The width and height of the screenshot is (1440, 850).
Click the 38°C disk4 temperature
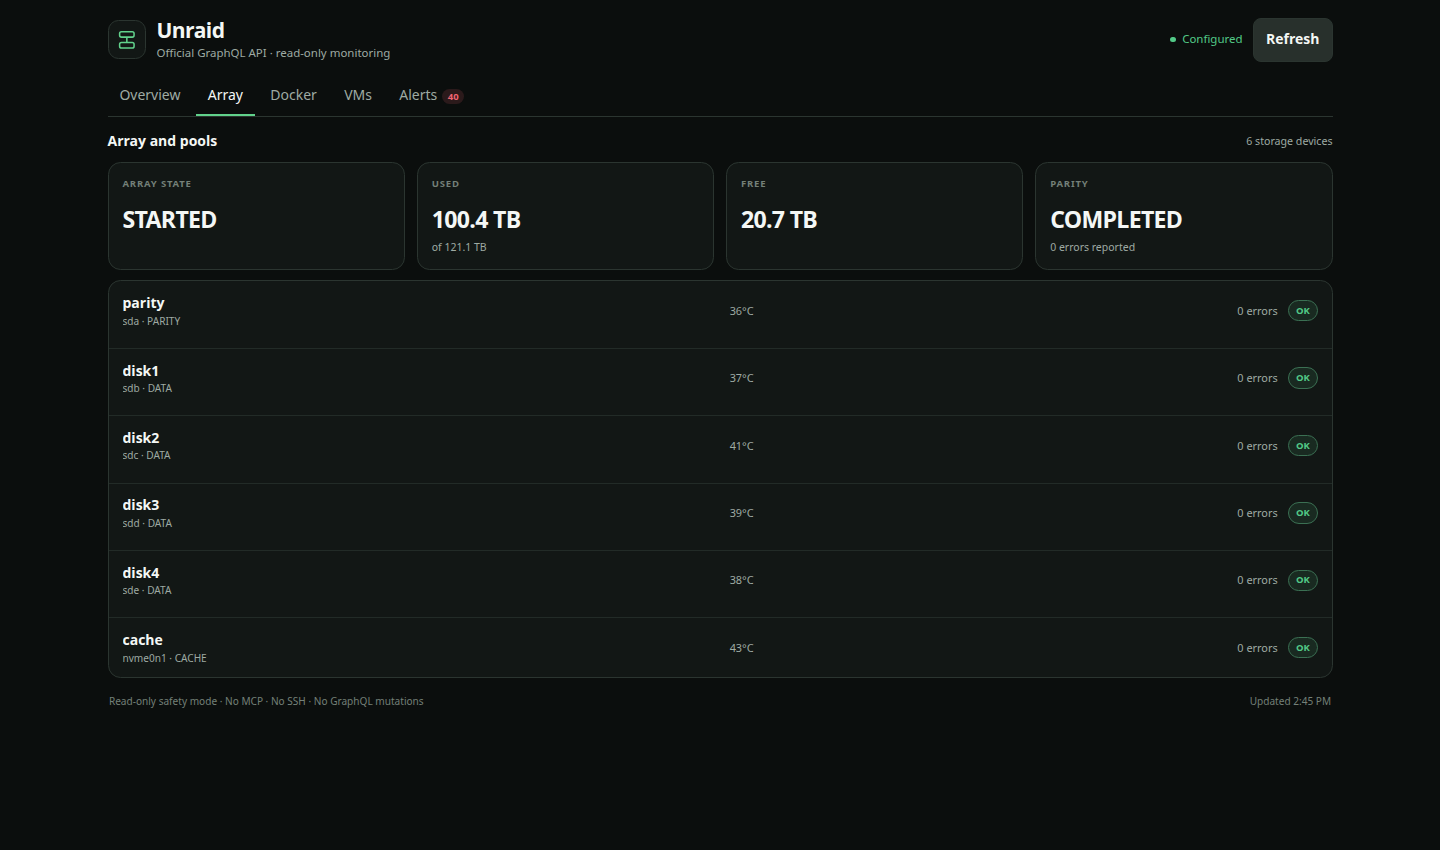pos(741,580)
